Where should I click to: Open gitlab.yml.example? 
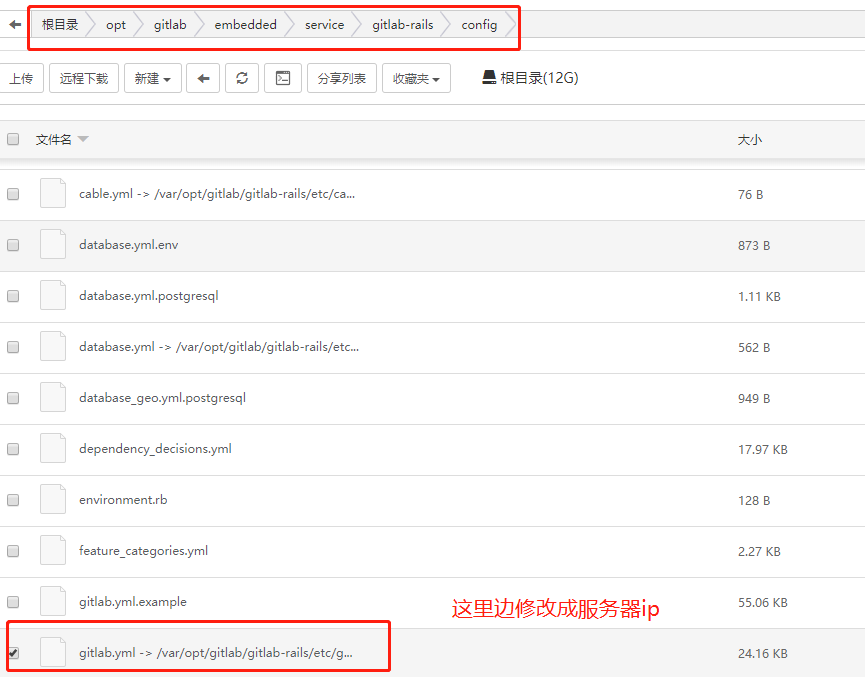[x=133, y=601]
